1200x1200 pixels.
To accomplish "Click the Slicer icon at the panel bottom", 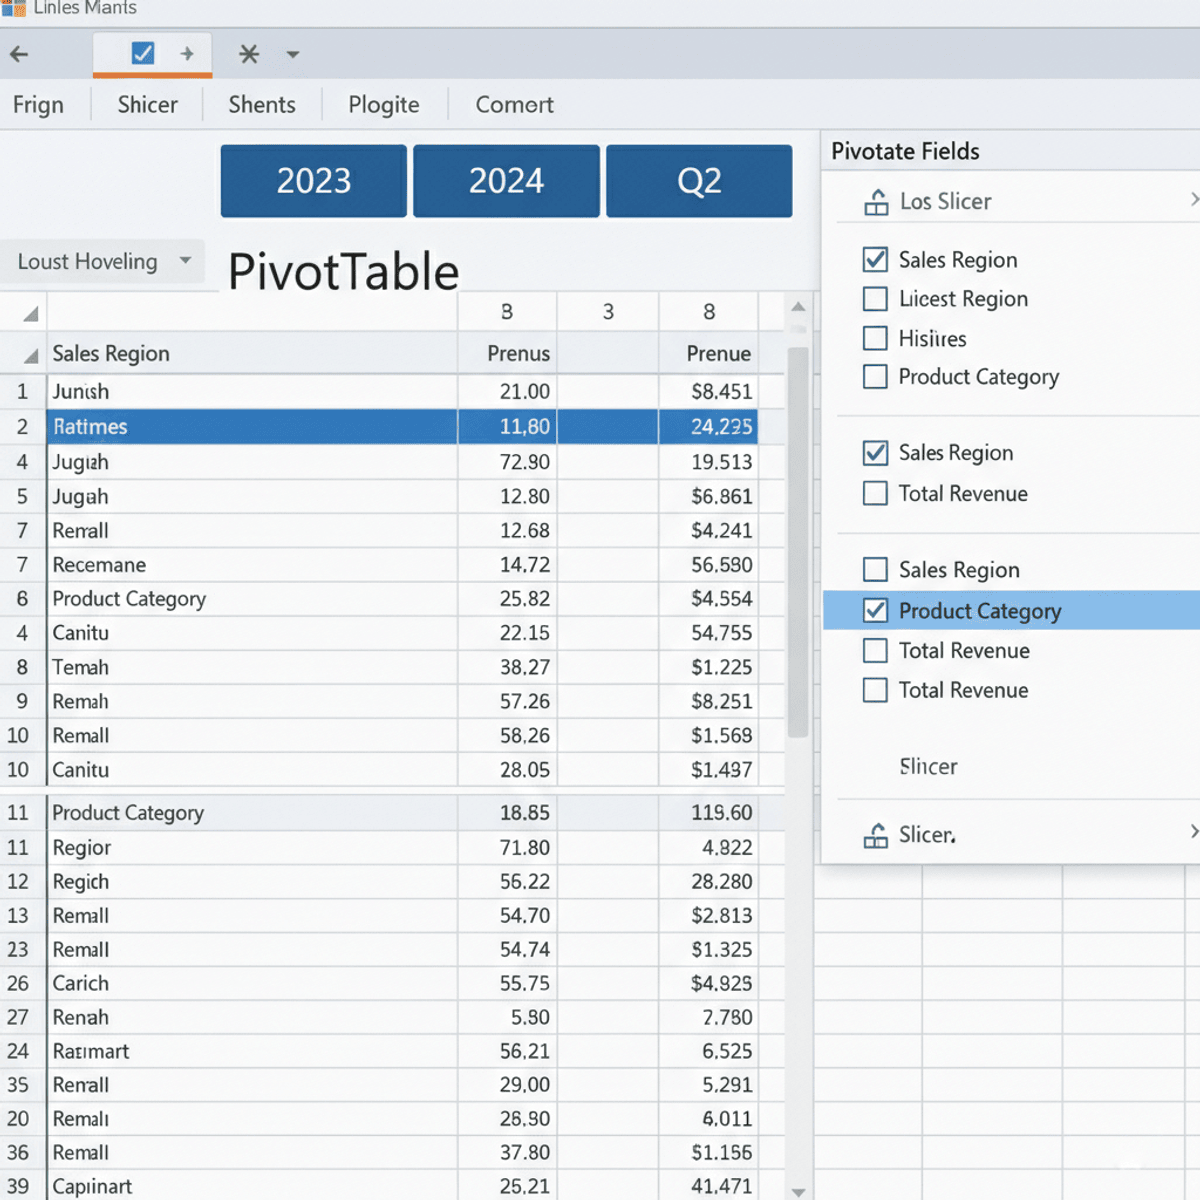I will tap(876, 834).
